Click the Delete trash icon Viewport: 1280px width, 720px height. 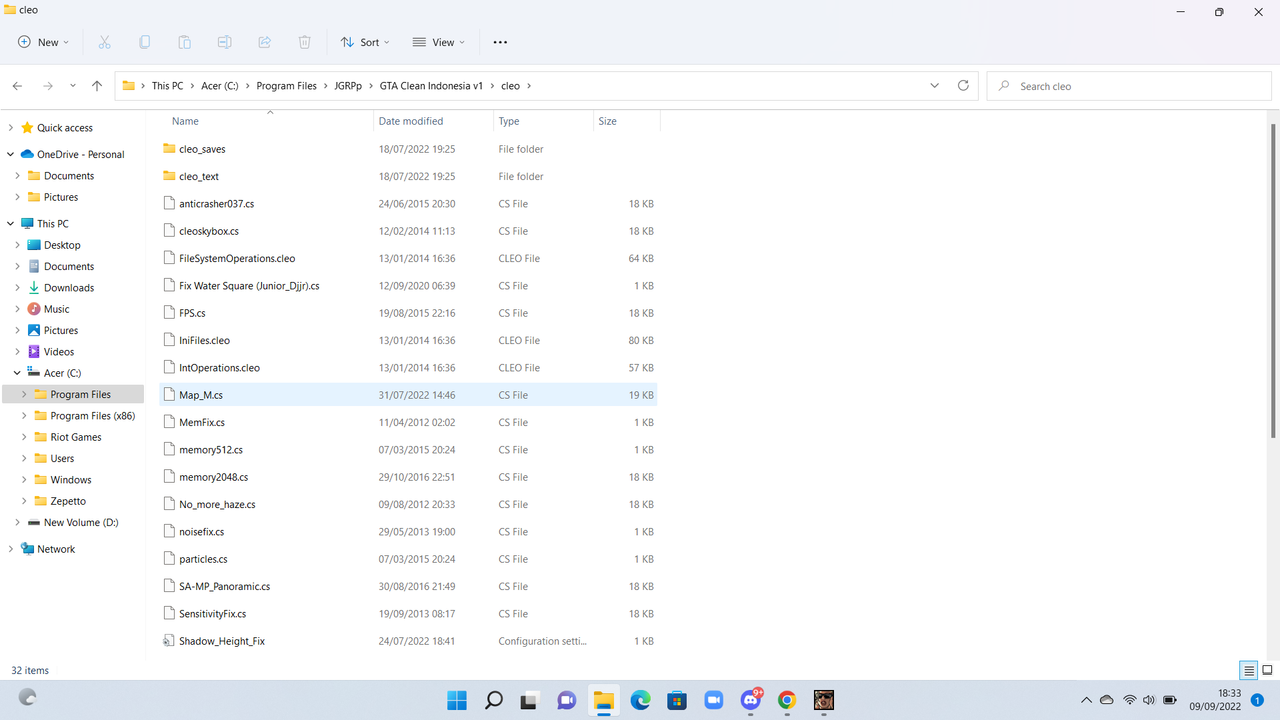pyautogui.click(x=304, y=42)
